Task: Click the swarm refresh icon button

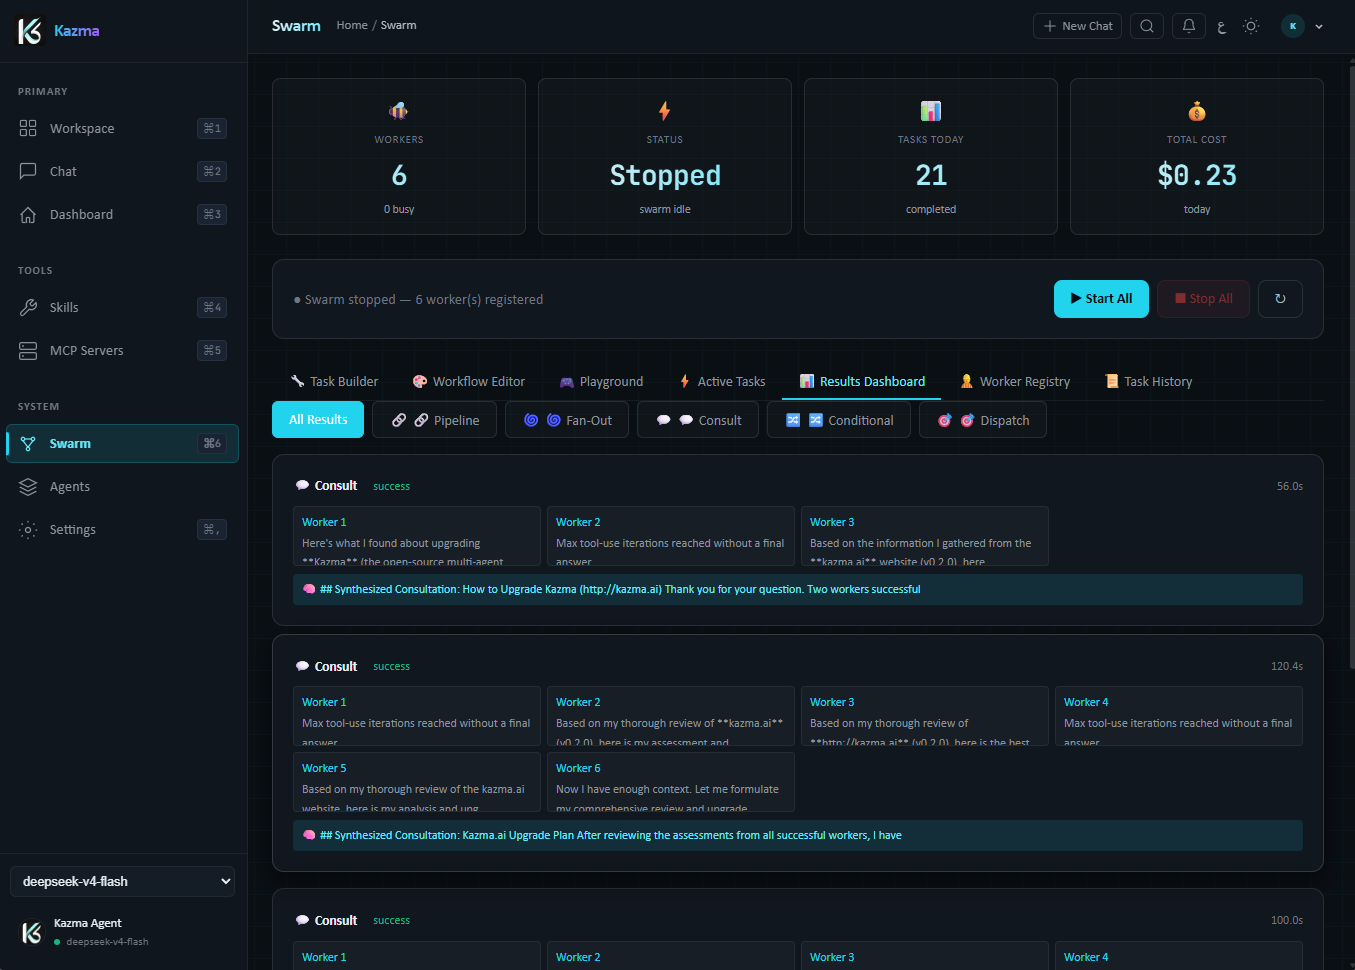Action: tap(1280, 299)
